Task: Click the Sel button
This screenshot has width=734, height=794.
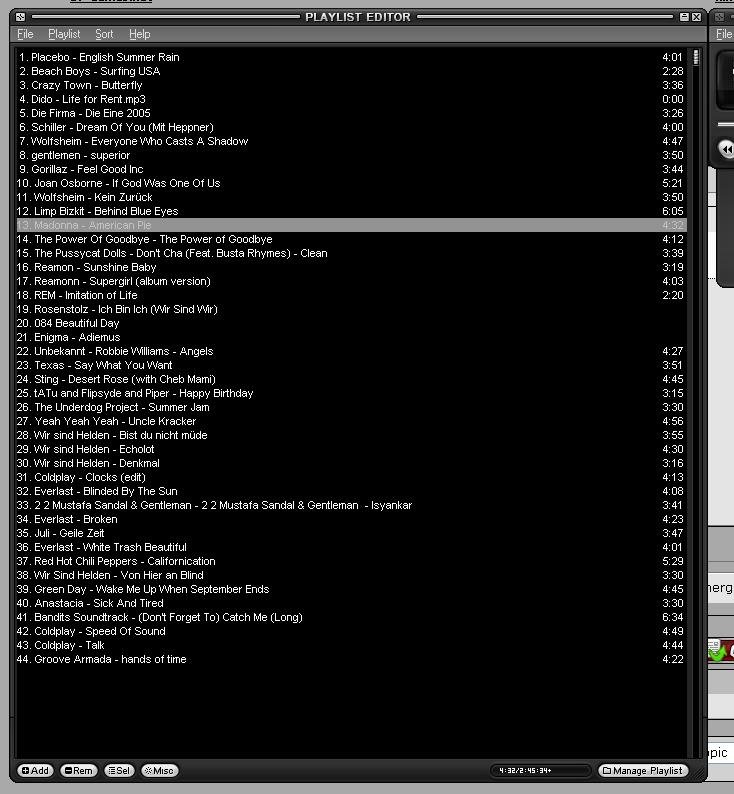Action: click(x=119, y=770)
